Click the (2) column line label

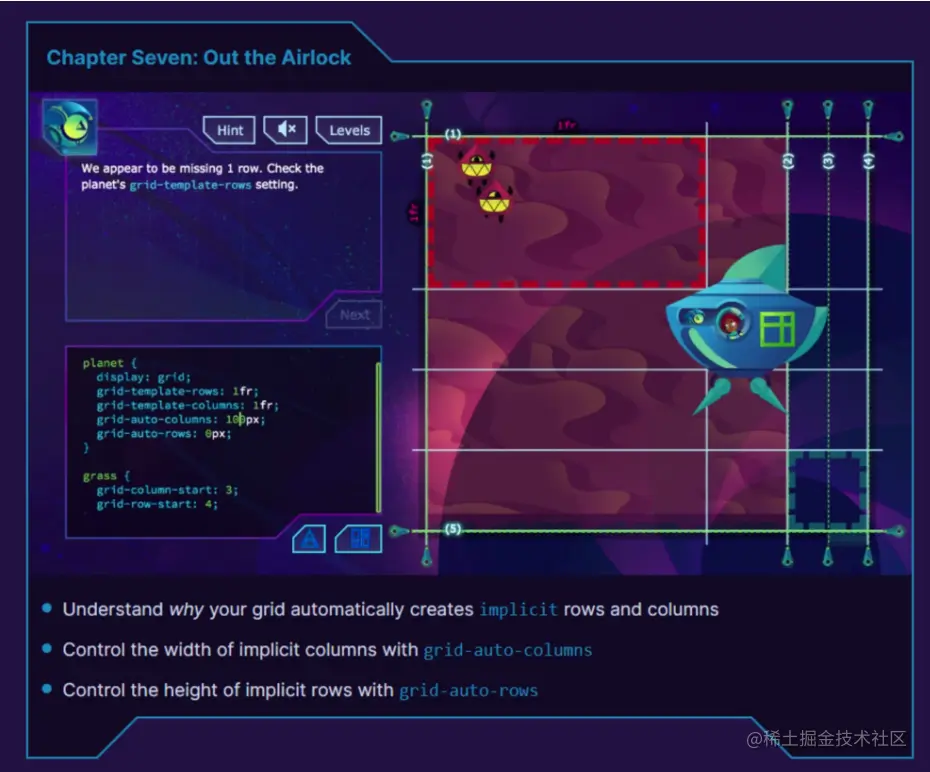tap(788, 160)
